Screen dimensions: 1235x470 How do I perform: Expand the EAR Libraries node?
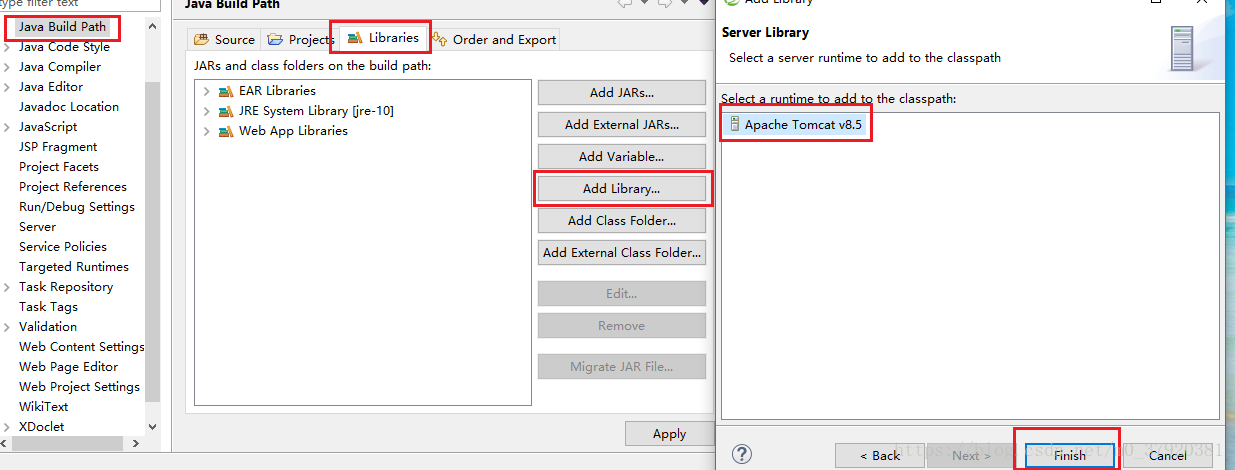(x=207, y=91)
